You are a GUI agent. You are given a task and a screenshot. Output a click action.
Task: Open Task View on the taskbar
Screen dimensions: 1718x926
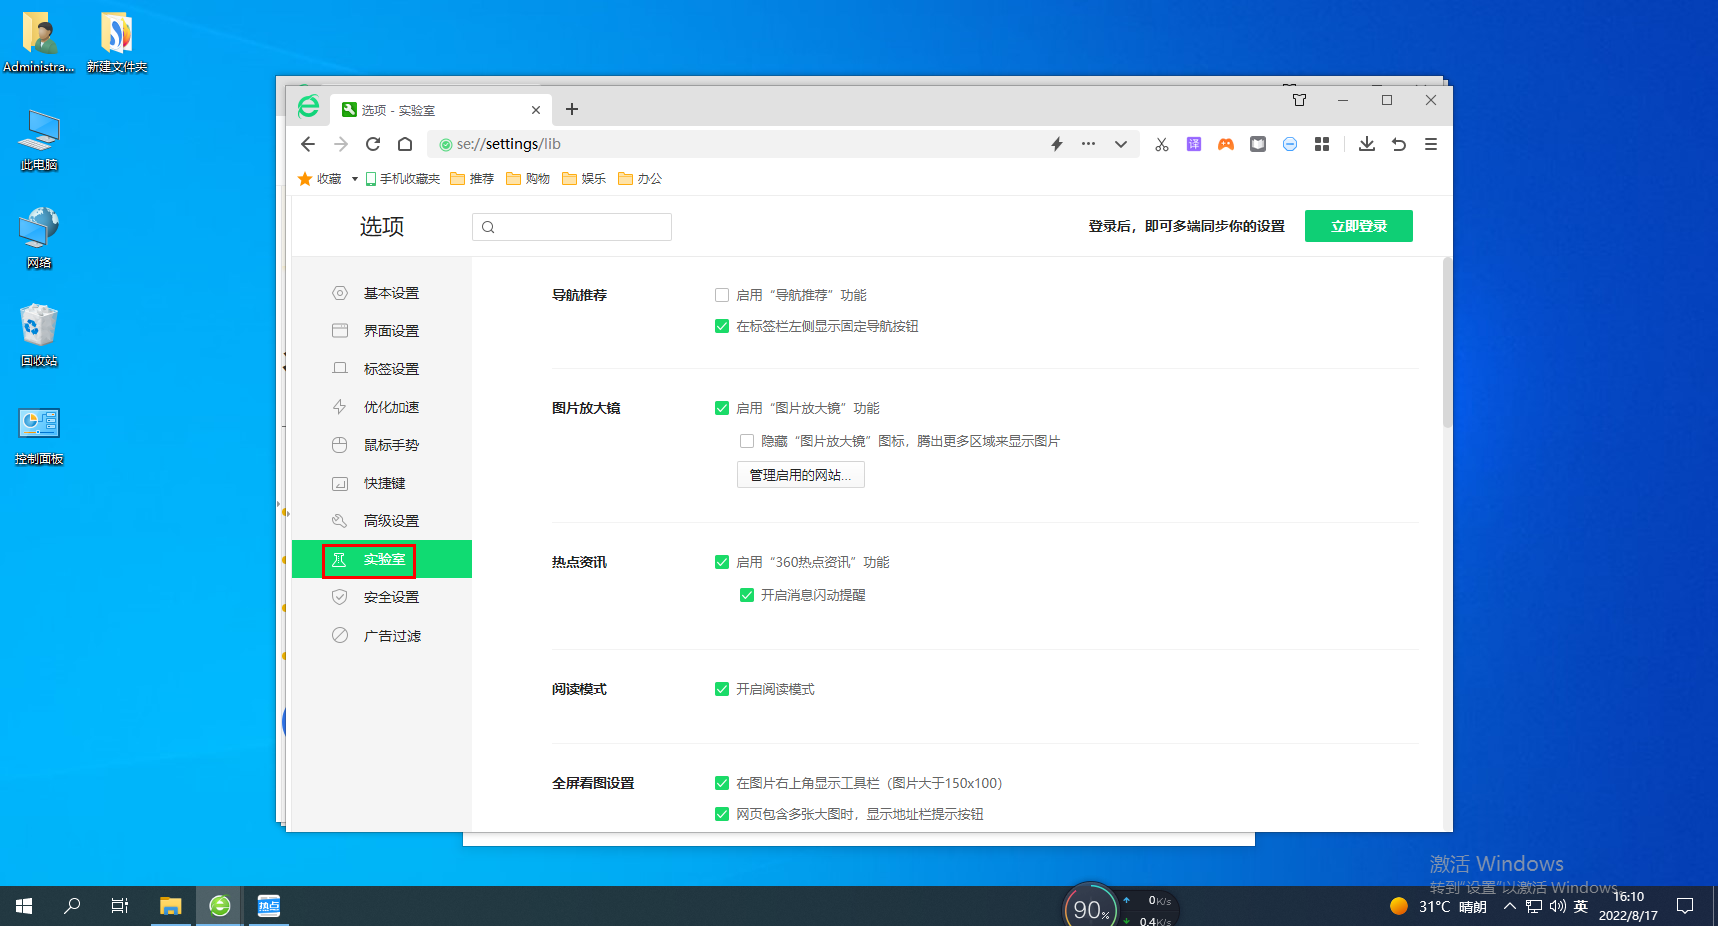(x=120, y=906)
